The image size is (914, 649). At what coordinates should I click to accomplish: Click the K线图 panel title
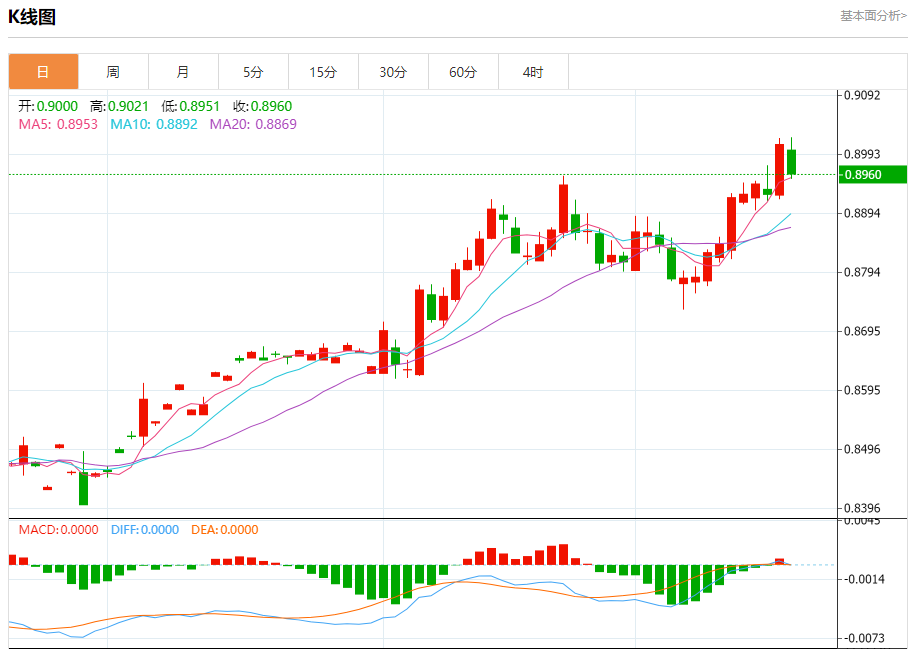pos(32,17)
